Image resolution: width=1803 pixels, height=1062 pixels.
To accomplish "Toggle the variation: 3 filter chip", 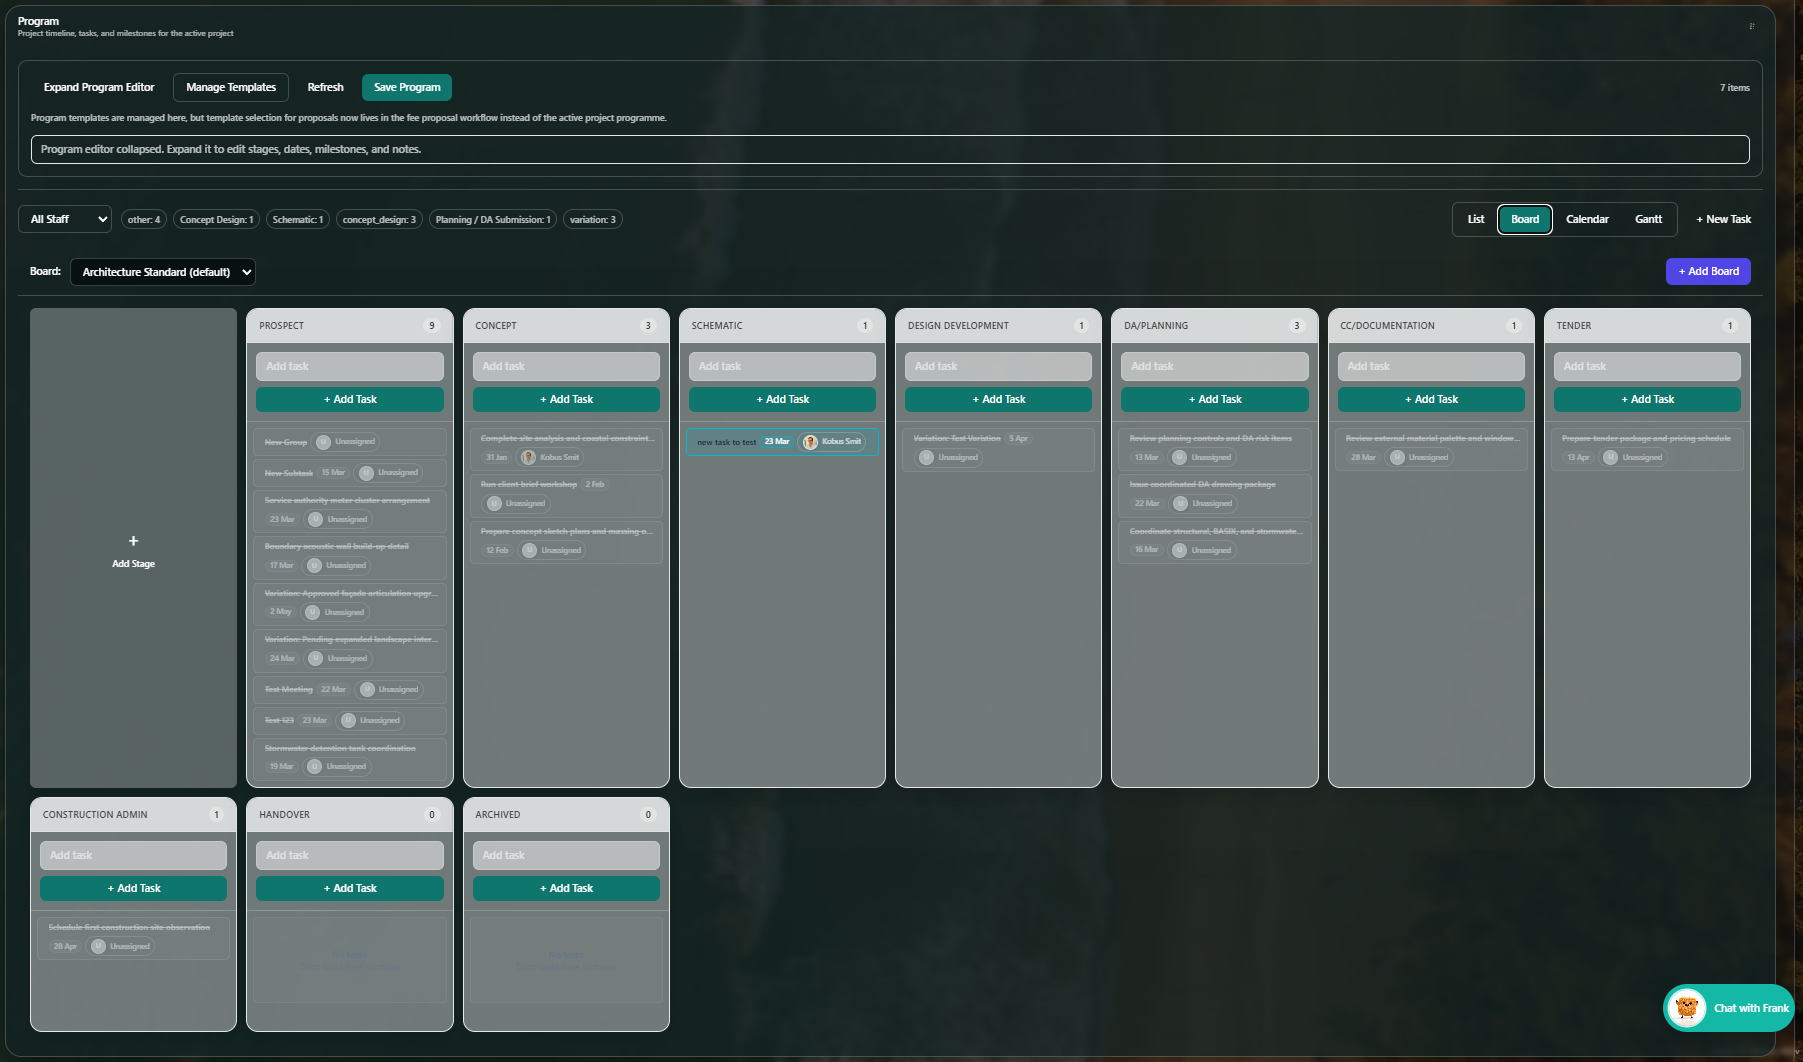I will point(592,219).
